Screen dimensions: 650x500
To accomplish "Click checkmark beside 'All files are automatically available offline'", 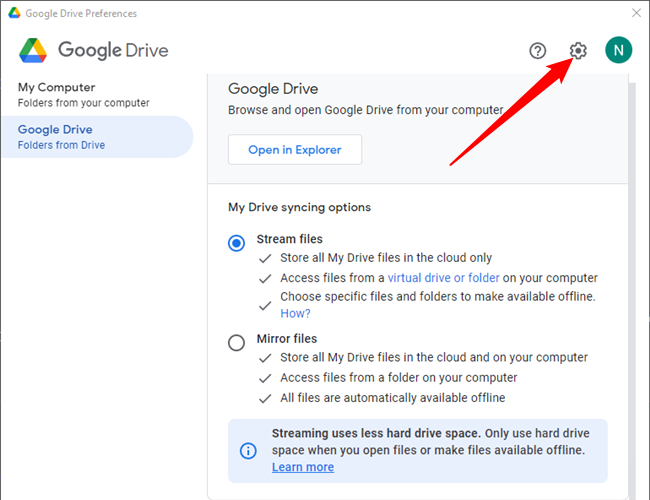I will (x=265, y=398).
